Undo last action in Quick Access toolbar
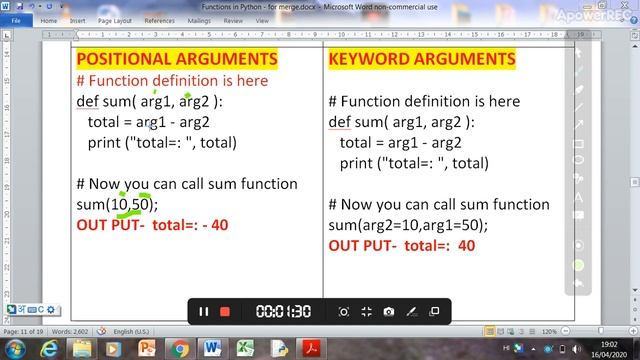 31,6
